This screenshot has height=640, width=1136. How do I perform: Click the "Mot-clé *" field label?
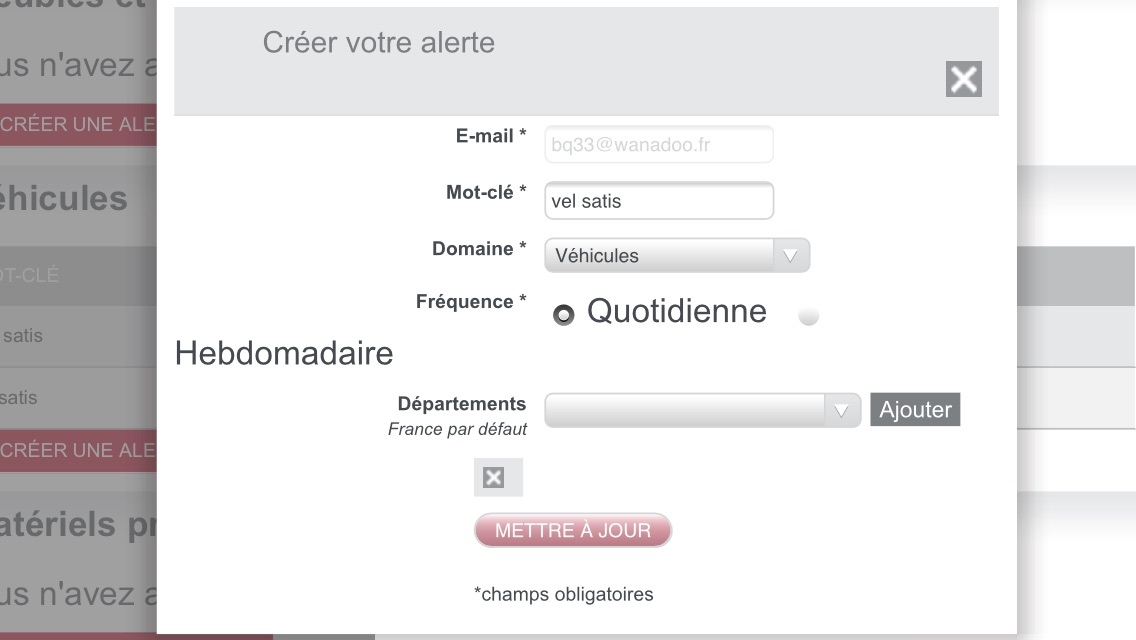pos(486,192)
